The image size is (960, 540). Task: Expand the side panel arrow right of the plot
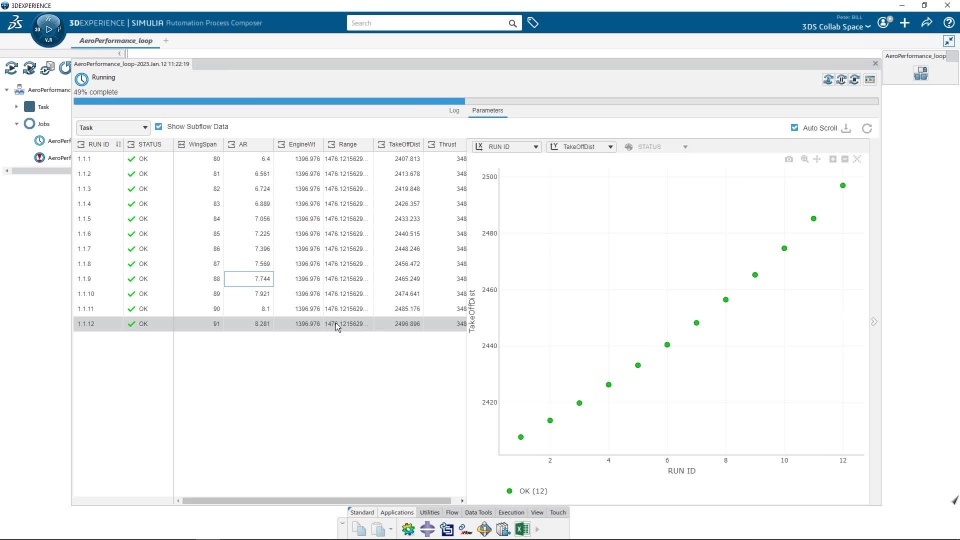(874, 321)
